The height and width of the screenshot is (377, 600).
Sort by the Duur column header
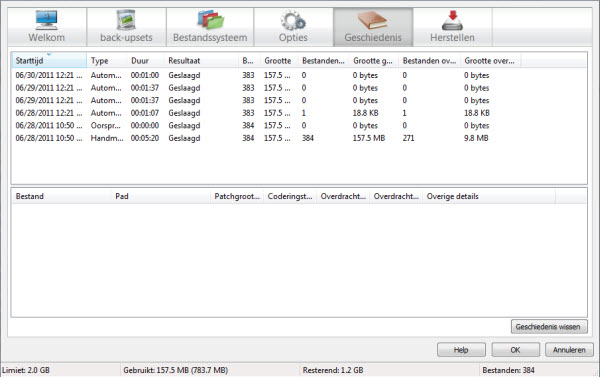point(145,60)
